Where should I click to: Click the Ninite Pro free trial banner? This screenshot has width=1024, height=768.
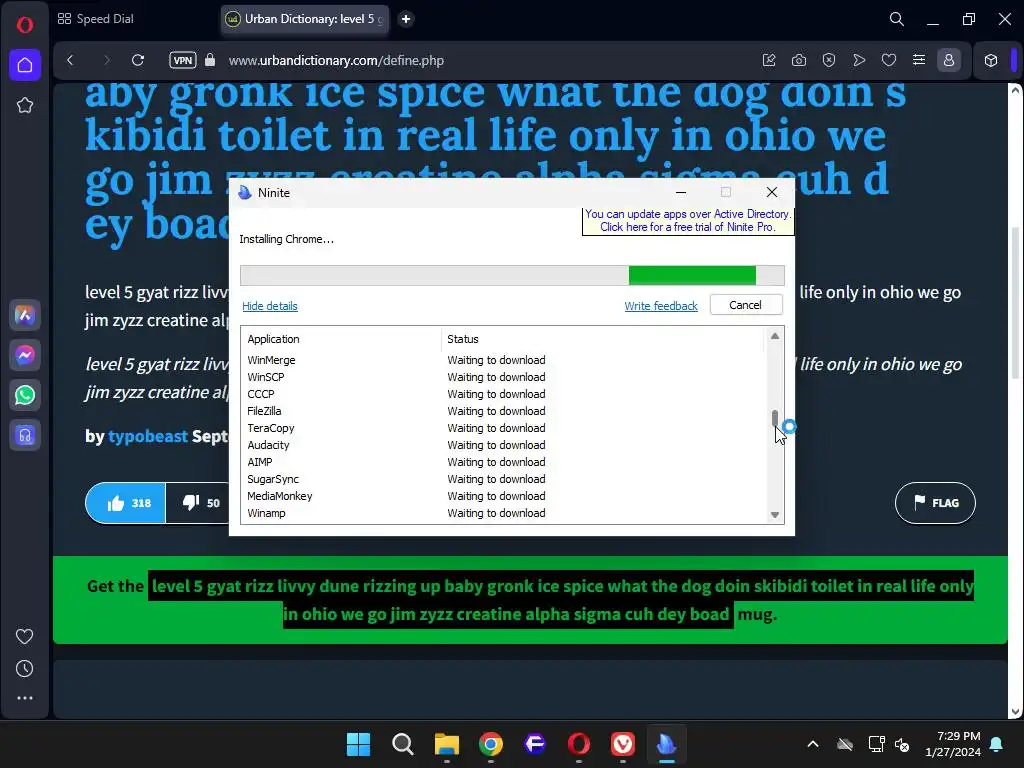(688, 221)
